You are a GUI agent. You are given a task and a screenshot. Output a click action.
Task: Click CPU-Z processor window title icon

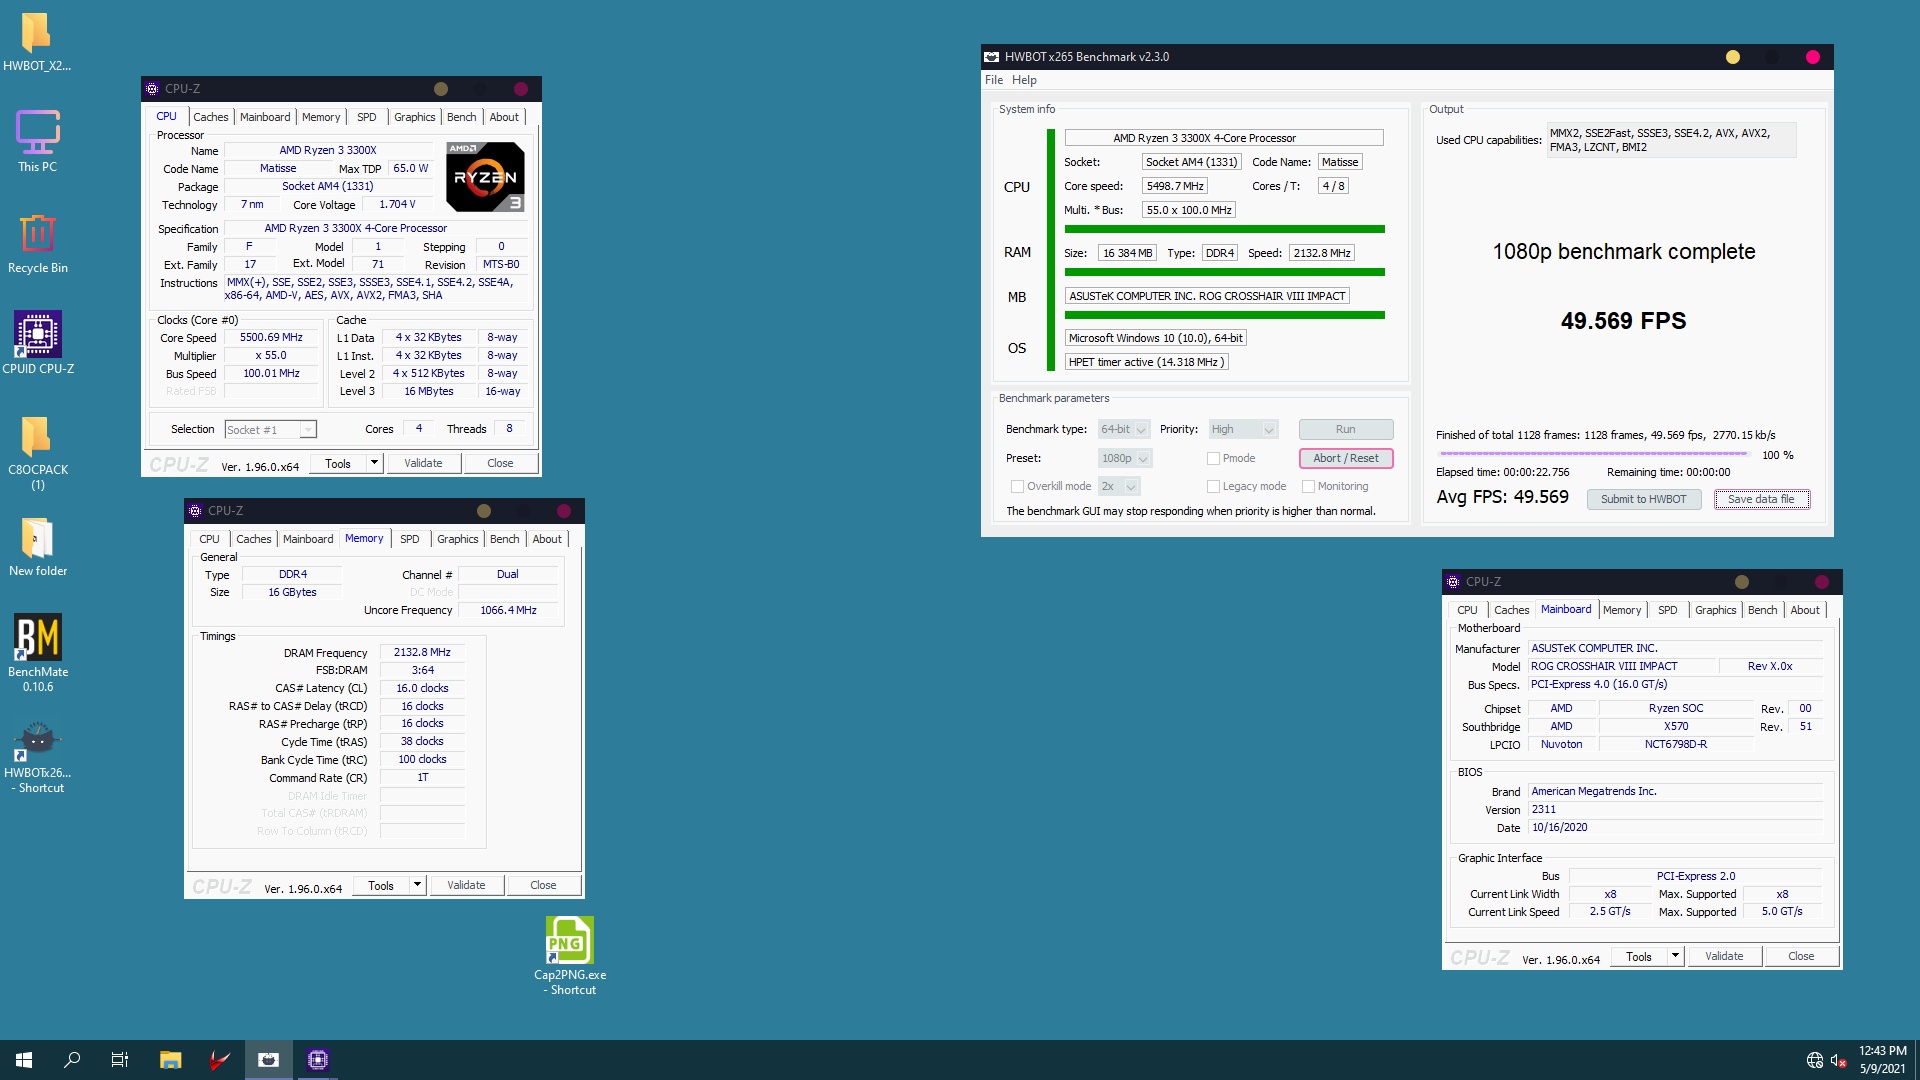coord(152,89)
